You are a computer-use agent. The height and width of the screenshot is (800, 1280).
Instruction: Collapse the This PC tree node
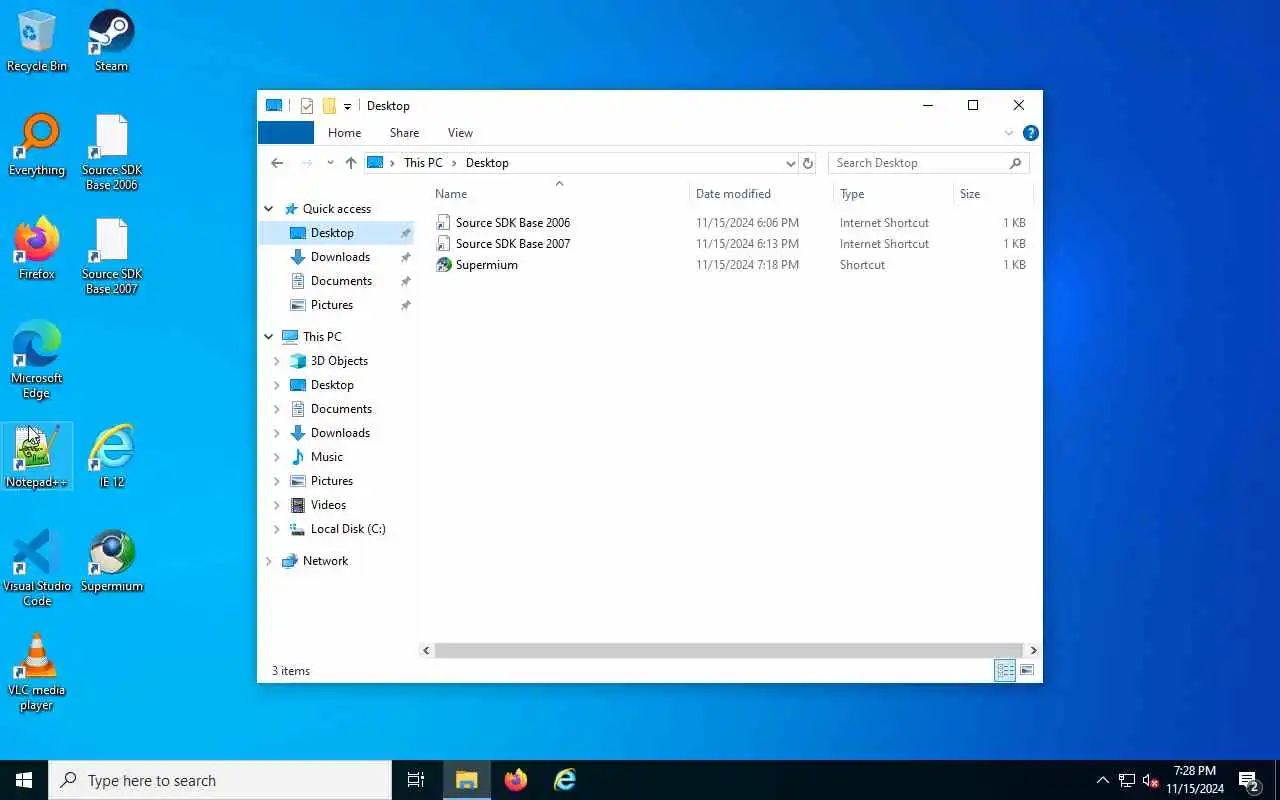pos(269,337)
